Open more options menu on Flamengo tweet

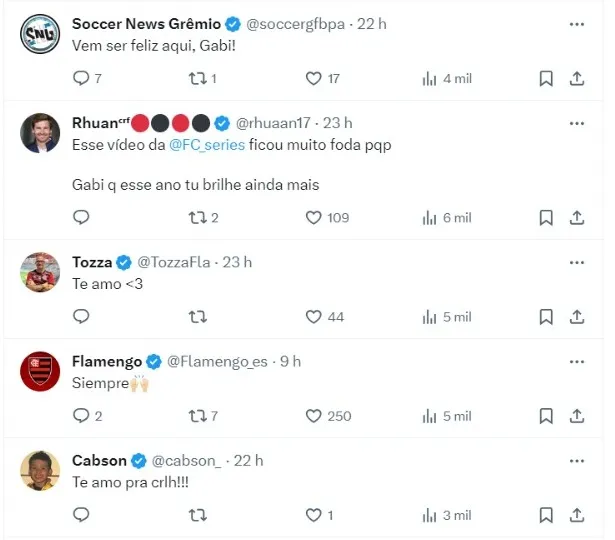tap(576, 361)
